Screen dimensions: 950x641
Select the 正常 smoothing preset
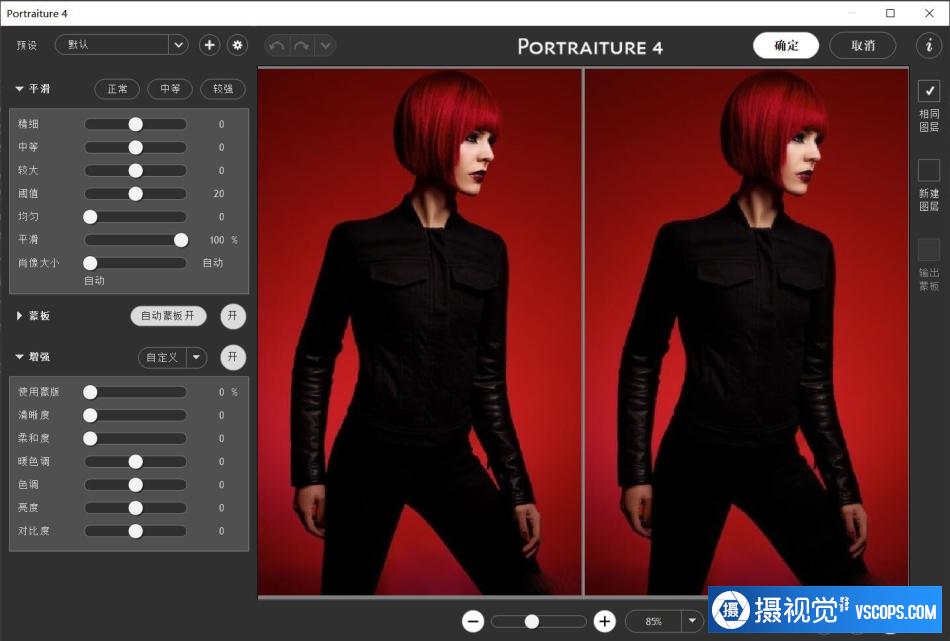(x=117, y=89)
